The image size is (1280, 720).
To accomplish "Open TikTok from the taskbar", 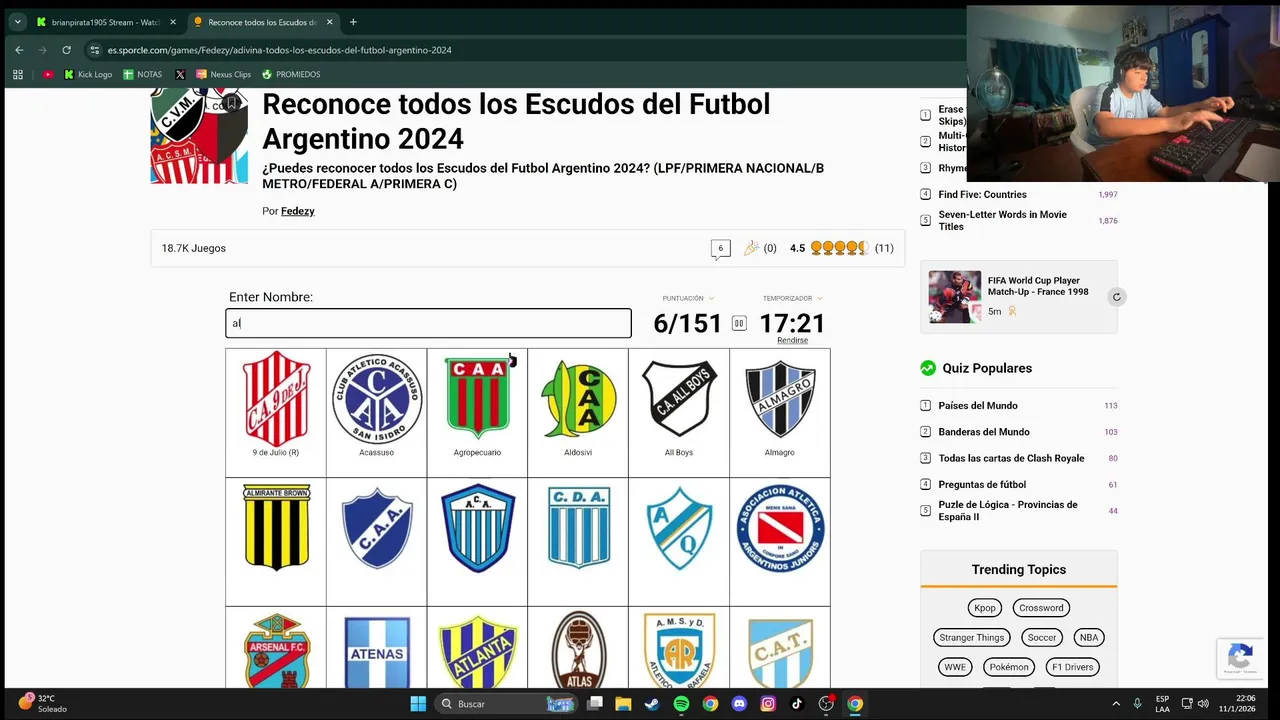I will pos(797,703).
